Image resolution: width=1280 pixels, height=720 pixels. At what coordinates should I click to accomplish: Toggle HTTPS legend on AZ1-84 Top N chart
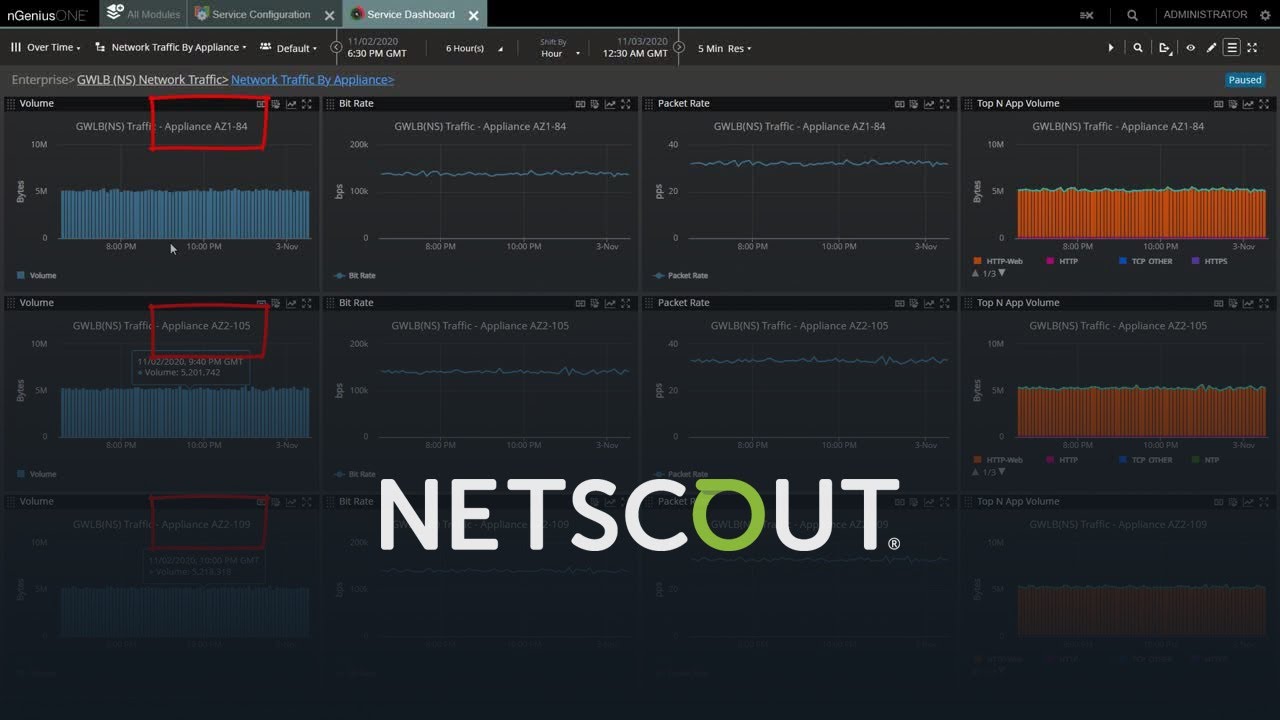1208,261
